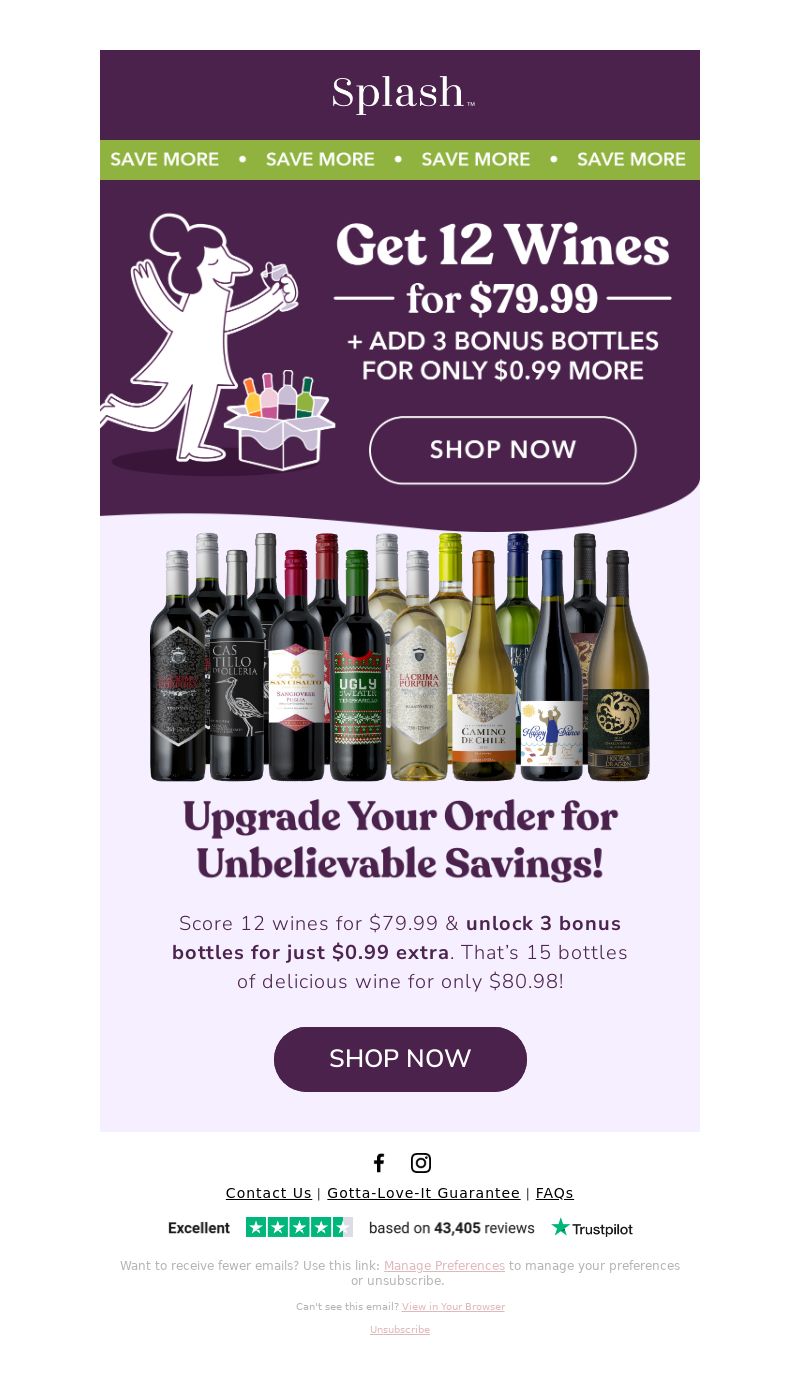Click the purple SHOP NOW button
This screenshot has width=800, height=1384.
point(400,1059)
